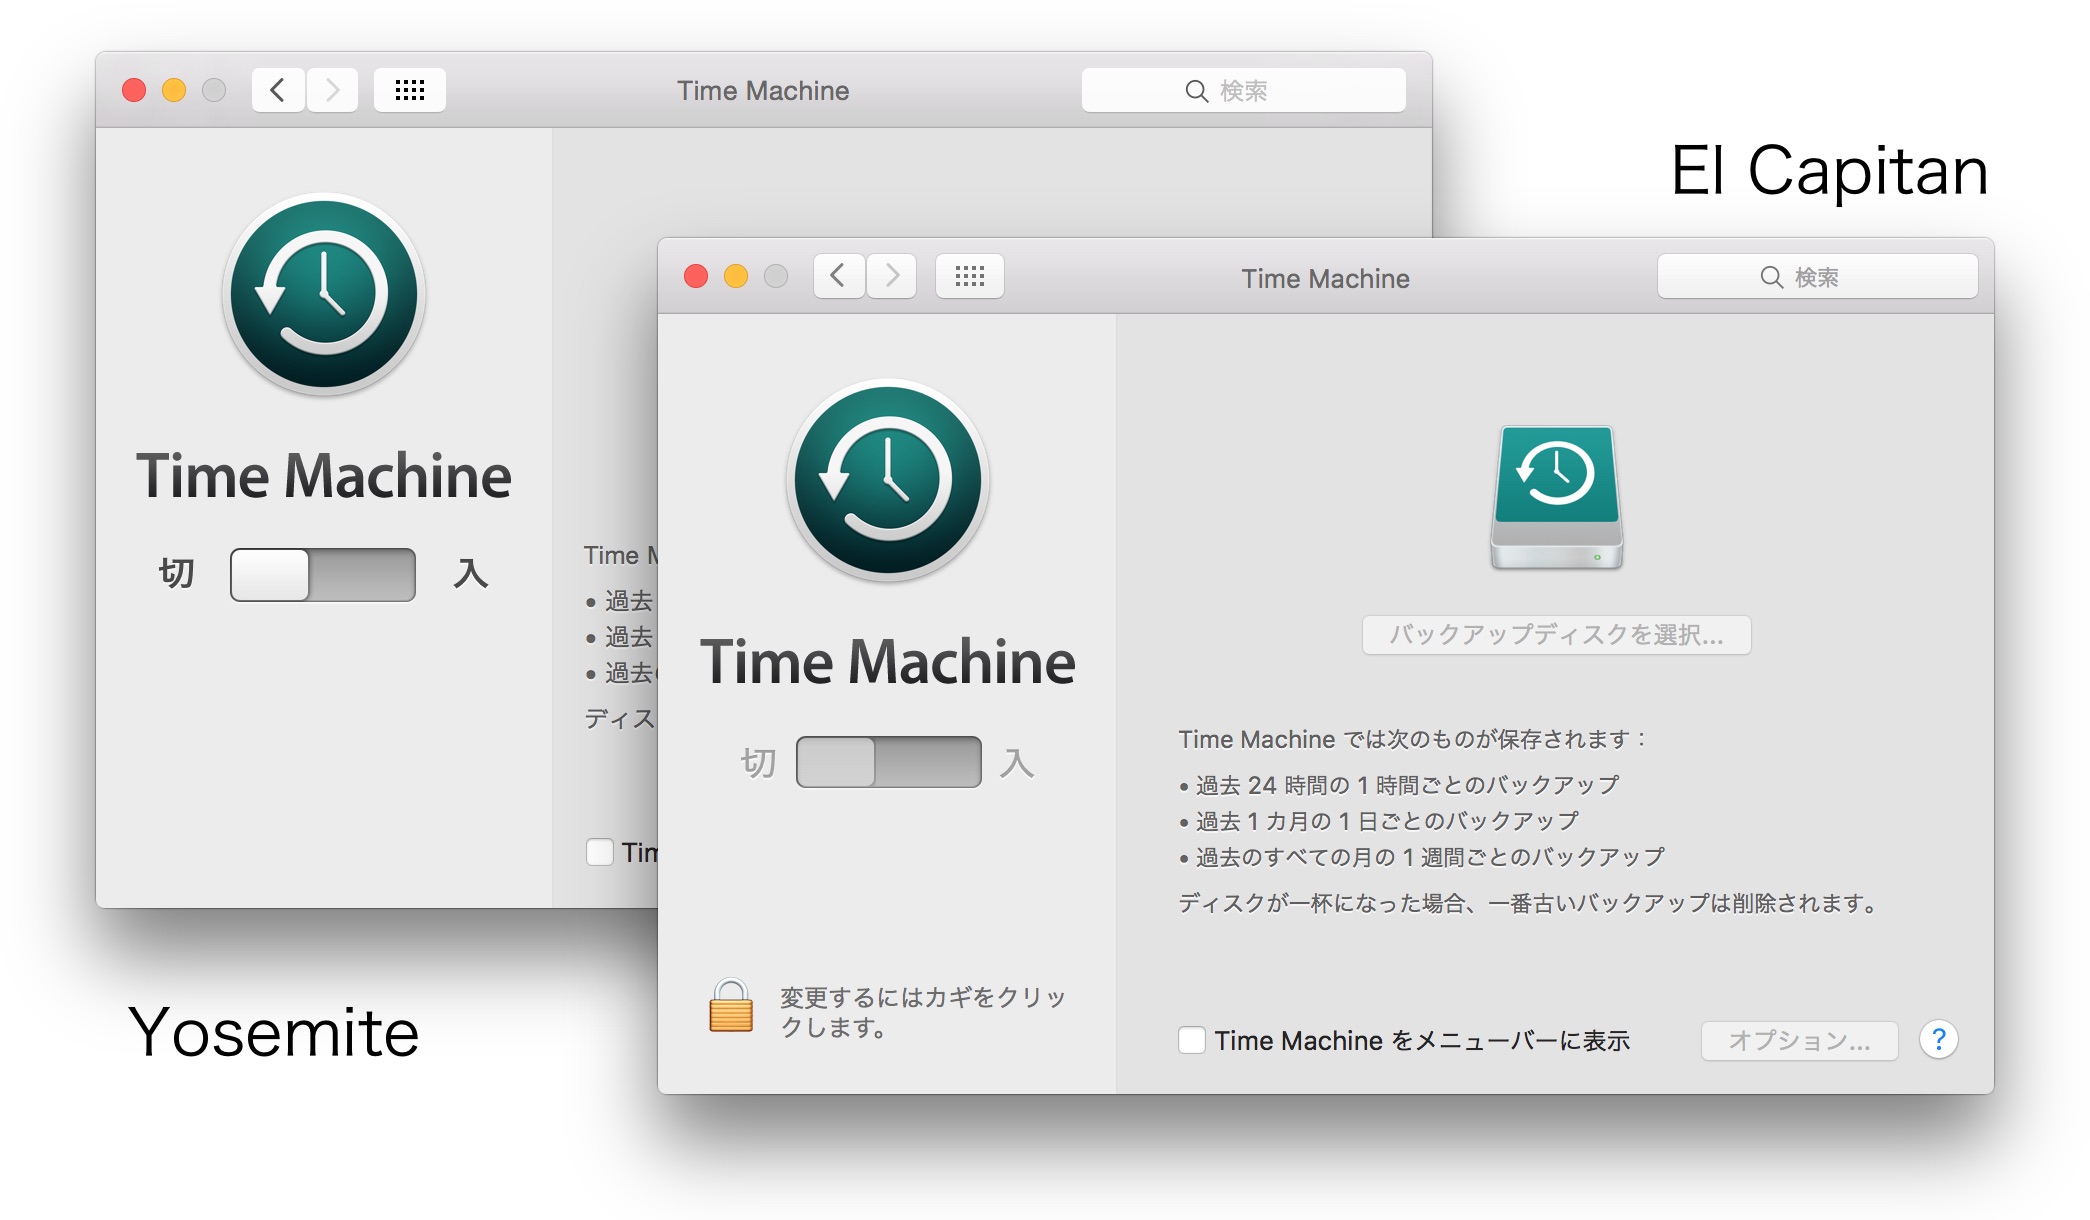Click the search field in the Yosemite window
The height and width of the screenshot is (1220, 2090).
1243,91
